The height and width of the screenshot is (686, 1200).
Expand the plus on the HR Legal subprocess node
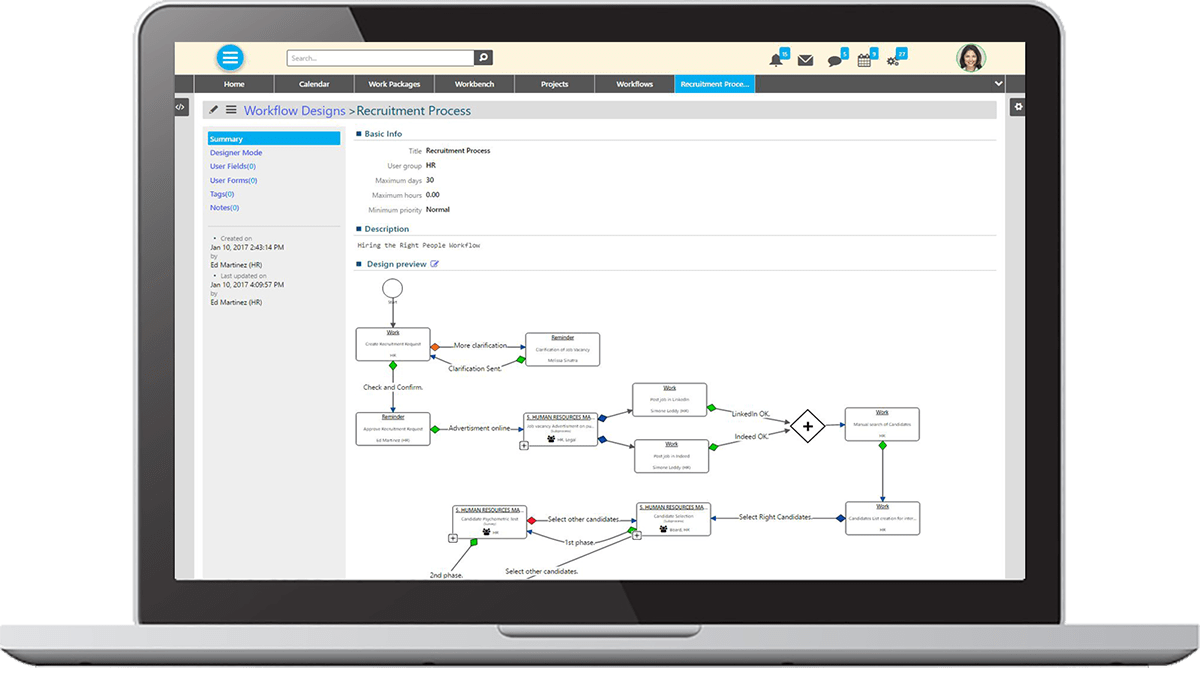pos(523,445)
